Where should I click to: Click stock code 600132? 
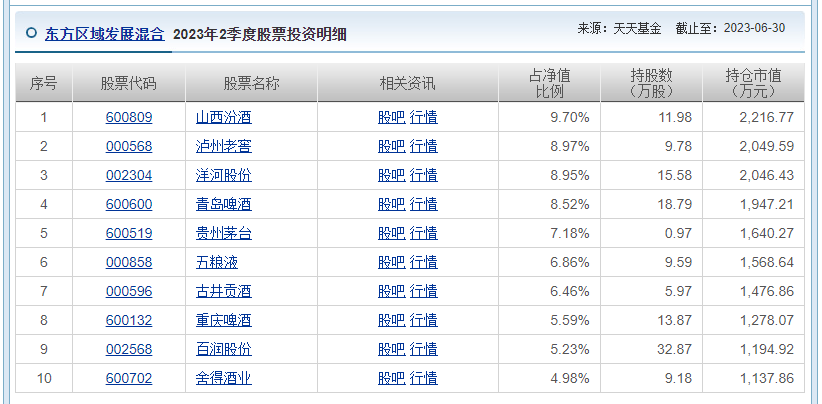129,320
